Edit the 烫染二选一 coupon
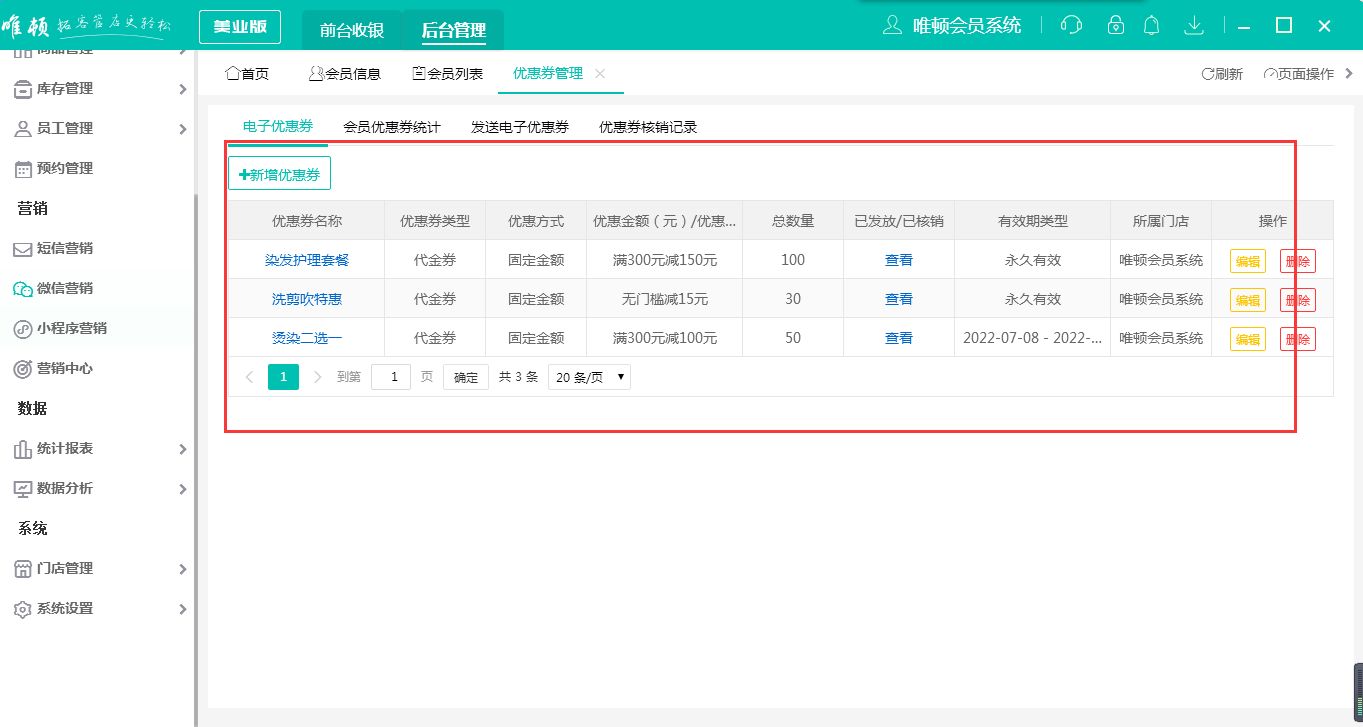This screenshot has width=1363, height=727. click(1247, 339)
